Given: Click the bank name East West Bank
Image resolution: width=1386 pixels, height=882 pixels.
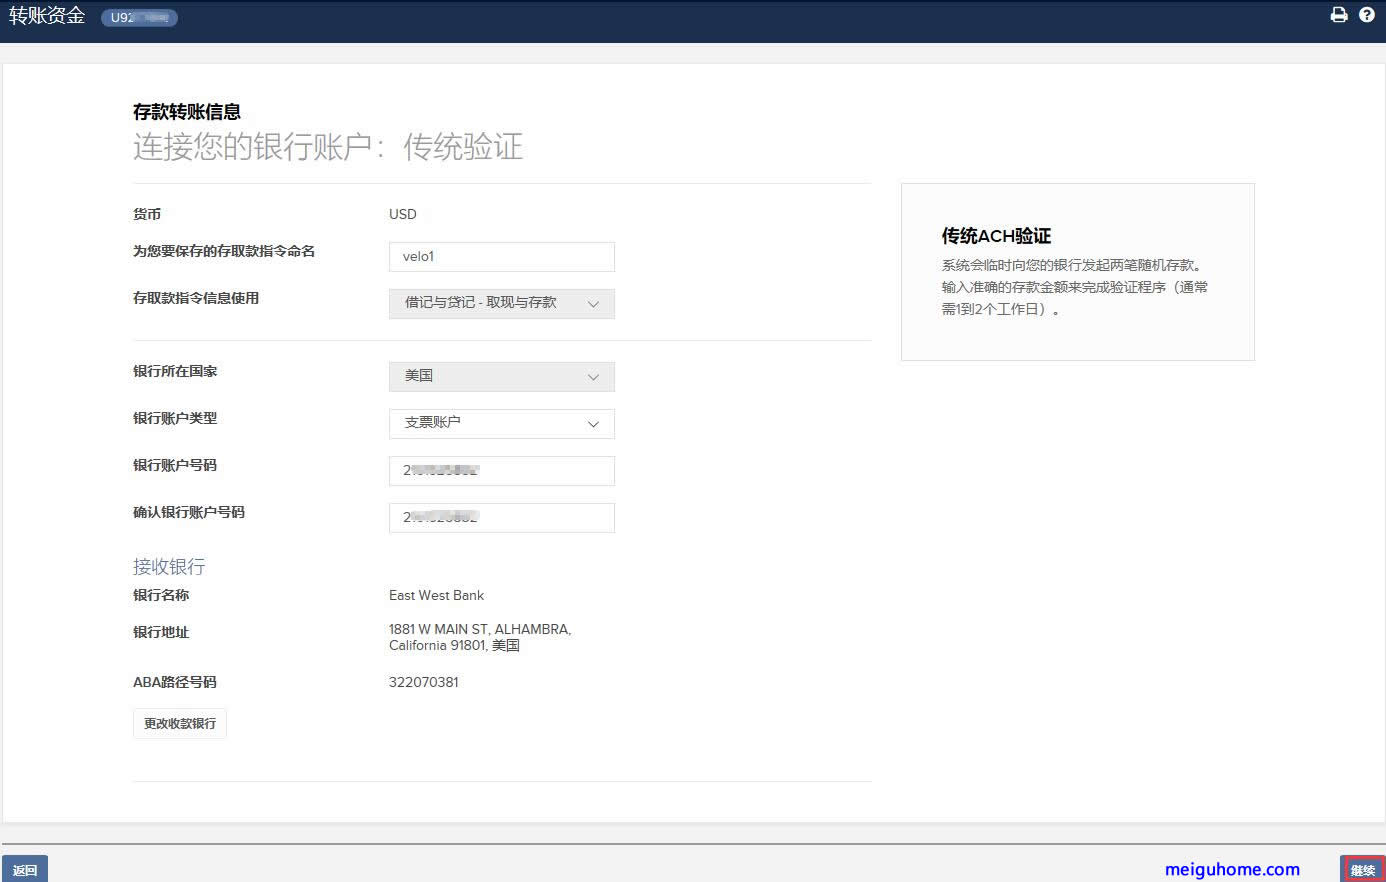Looking at the screenshot, I should pyautogui.click(x=436, y=595).
